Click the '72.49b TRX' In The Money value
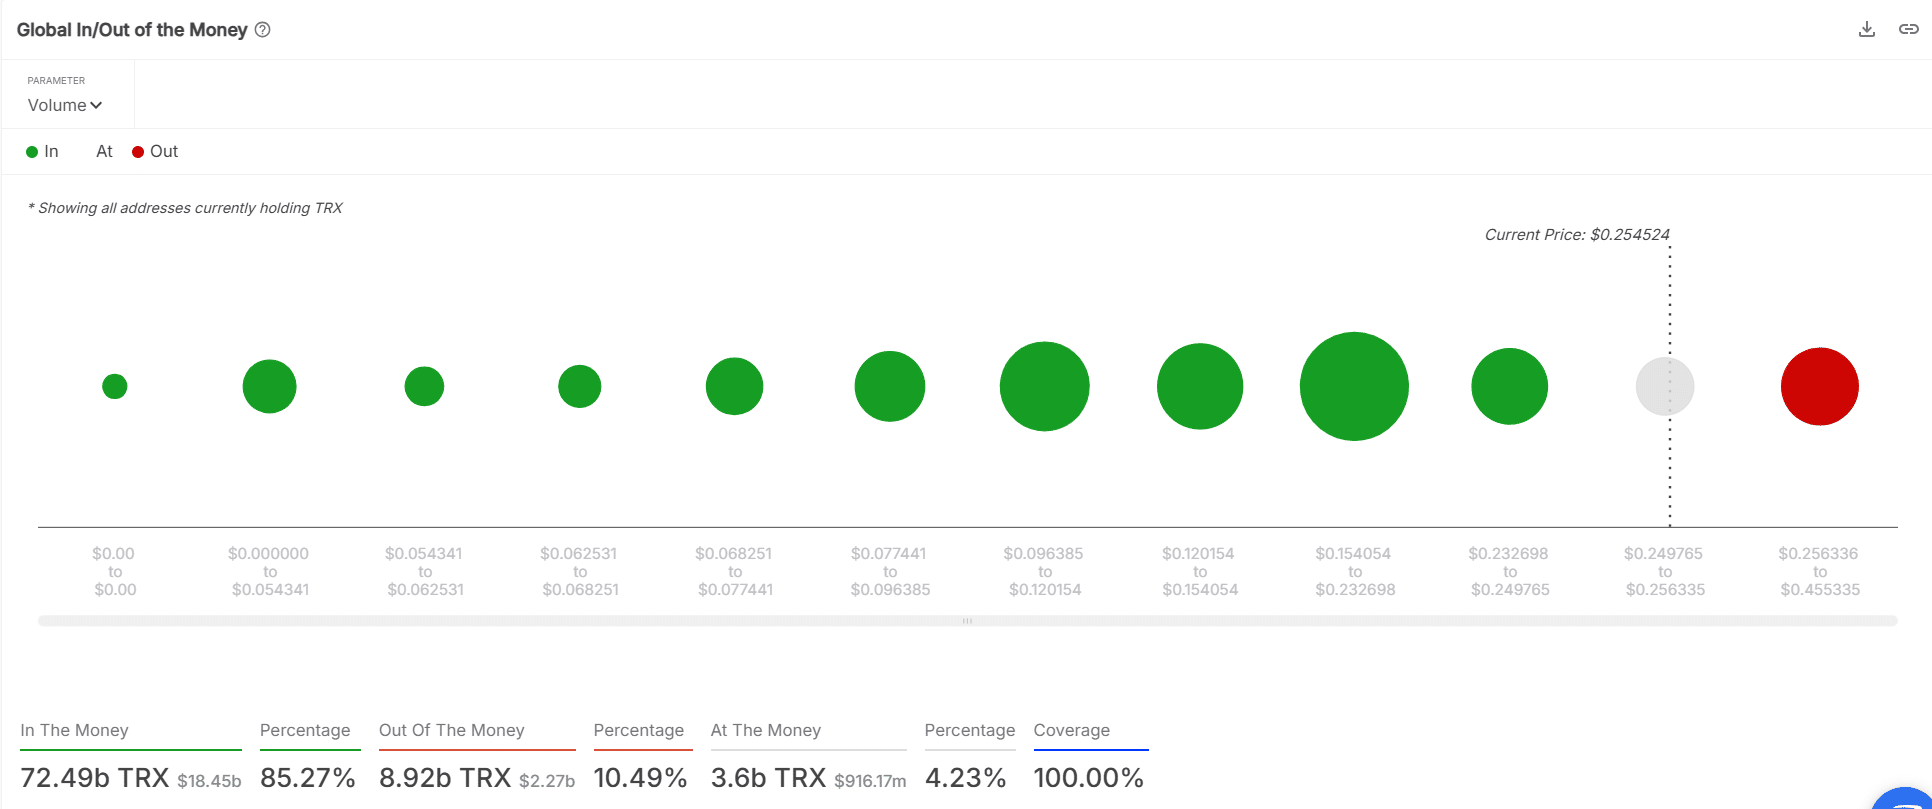Screen dimensions: 1932x809 [95, 778]
